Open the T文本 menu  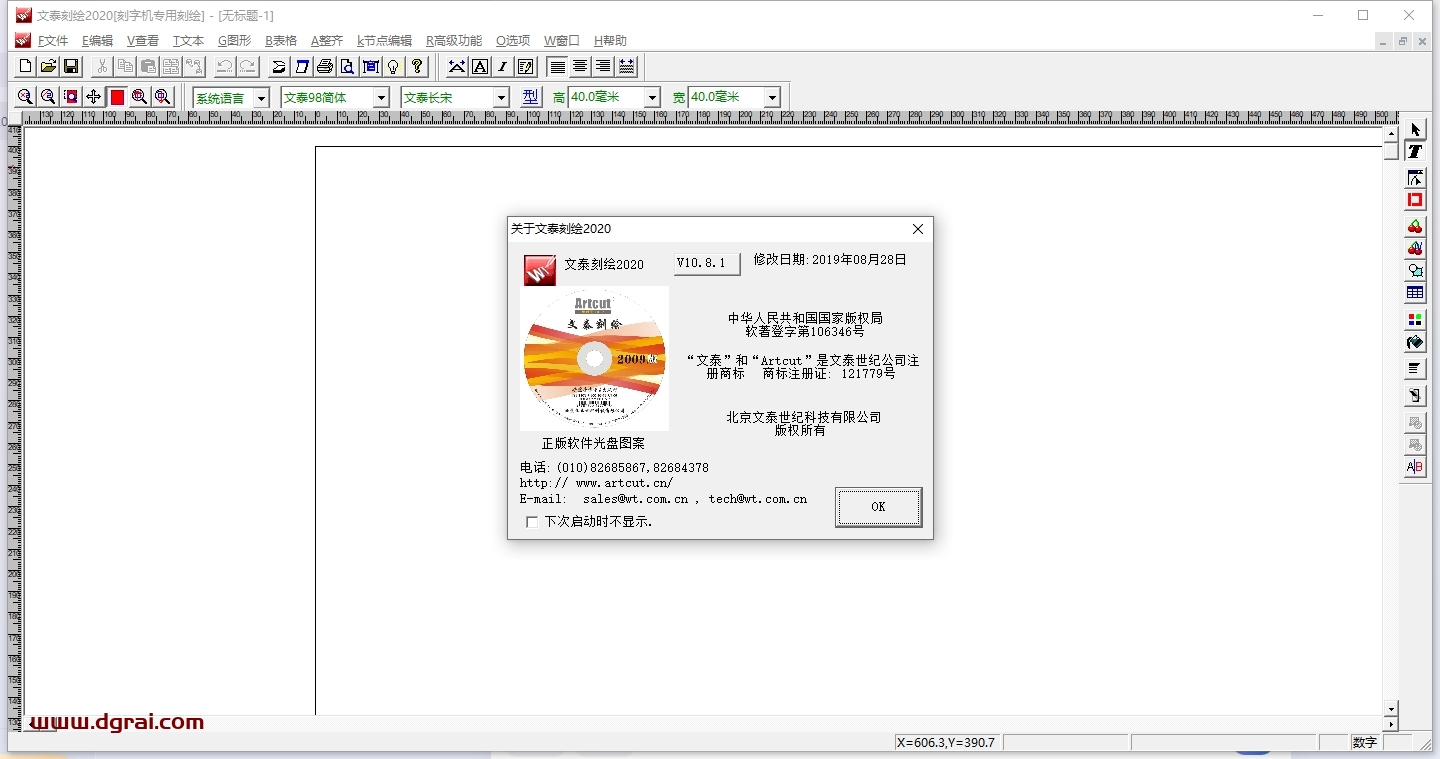(x=188, y=41)
